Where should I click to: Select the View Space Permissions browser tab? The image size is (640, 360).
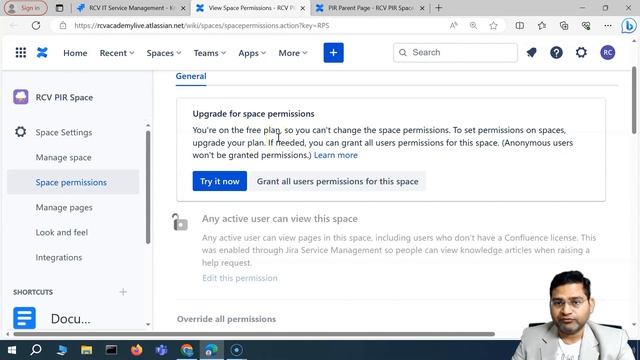click(251, 8)
